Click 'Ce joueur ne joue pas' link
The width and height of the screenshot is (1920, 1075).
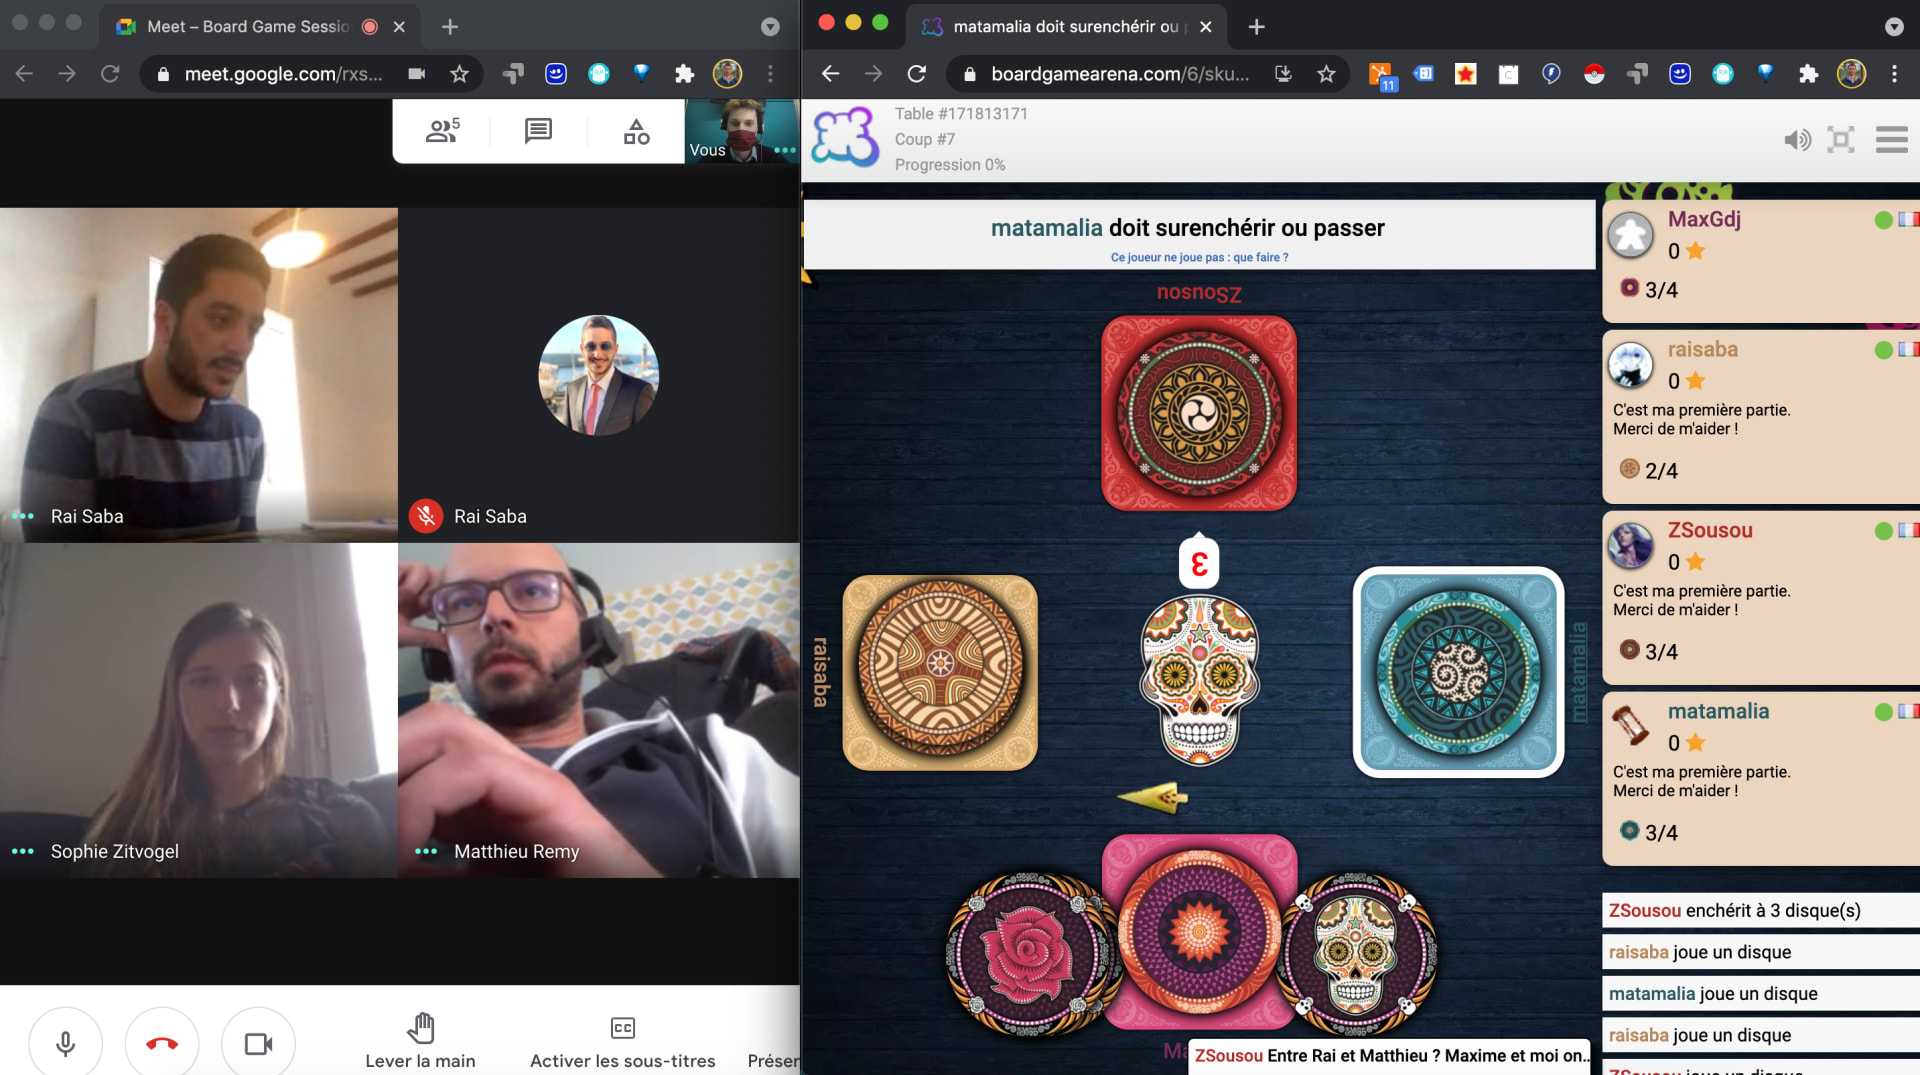[x=1199, y=257]
